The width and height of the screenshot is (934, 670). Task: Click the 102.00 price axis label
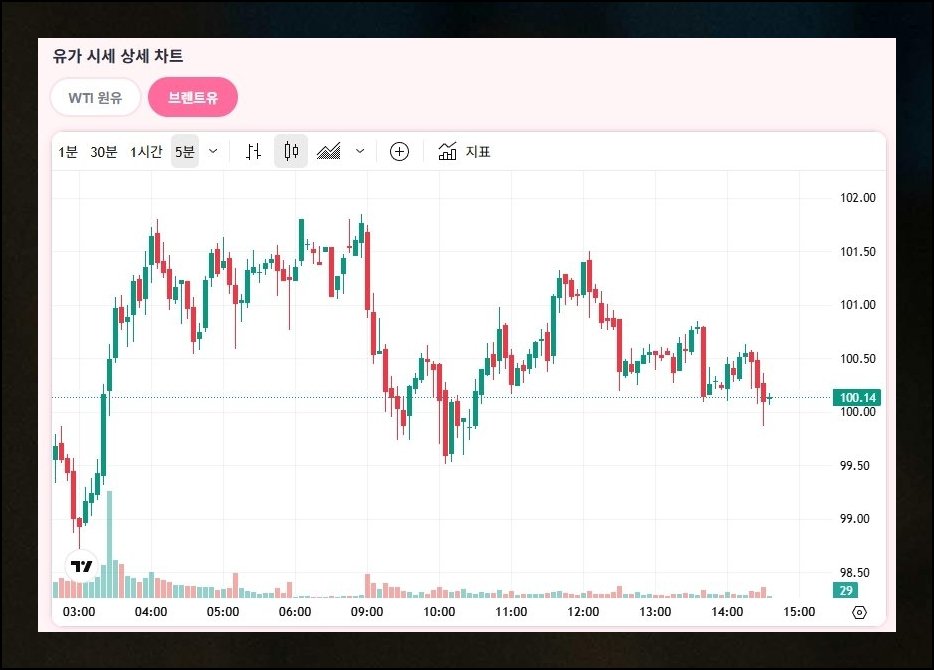point(858,198)
